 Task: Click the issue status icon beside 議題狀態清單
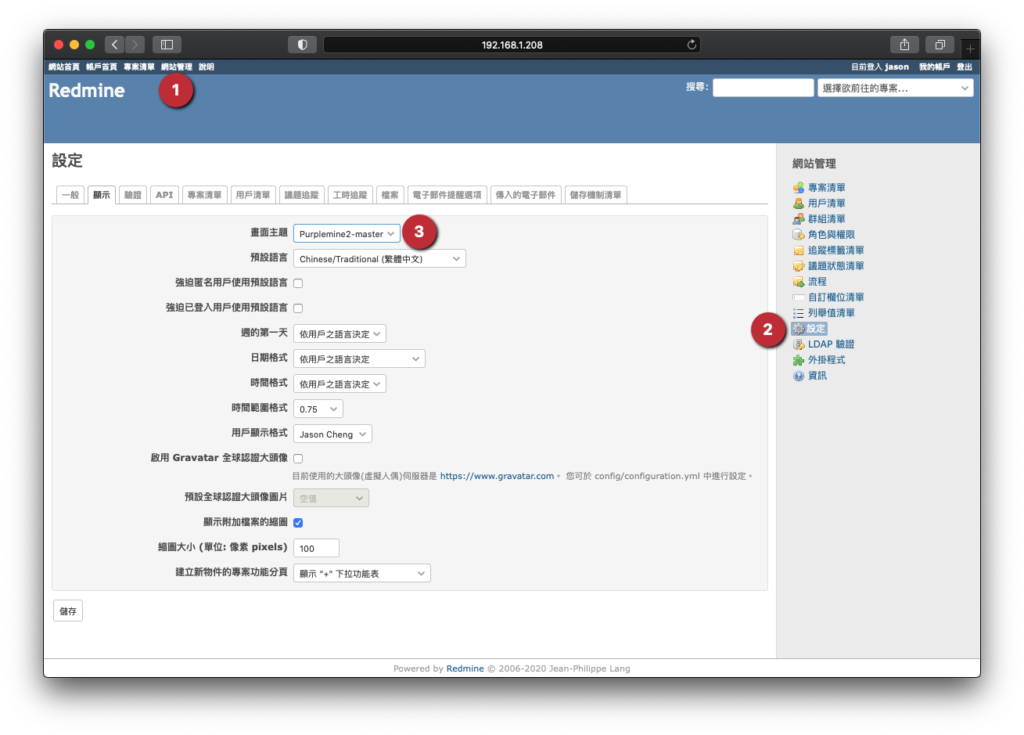click(798, 266)
